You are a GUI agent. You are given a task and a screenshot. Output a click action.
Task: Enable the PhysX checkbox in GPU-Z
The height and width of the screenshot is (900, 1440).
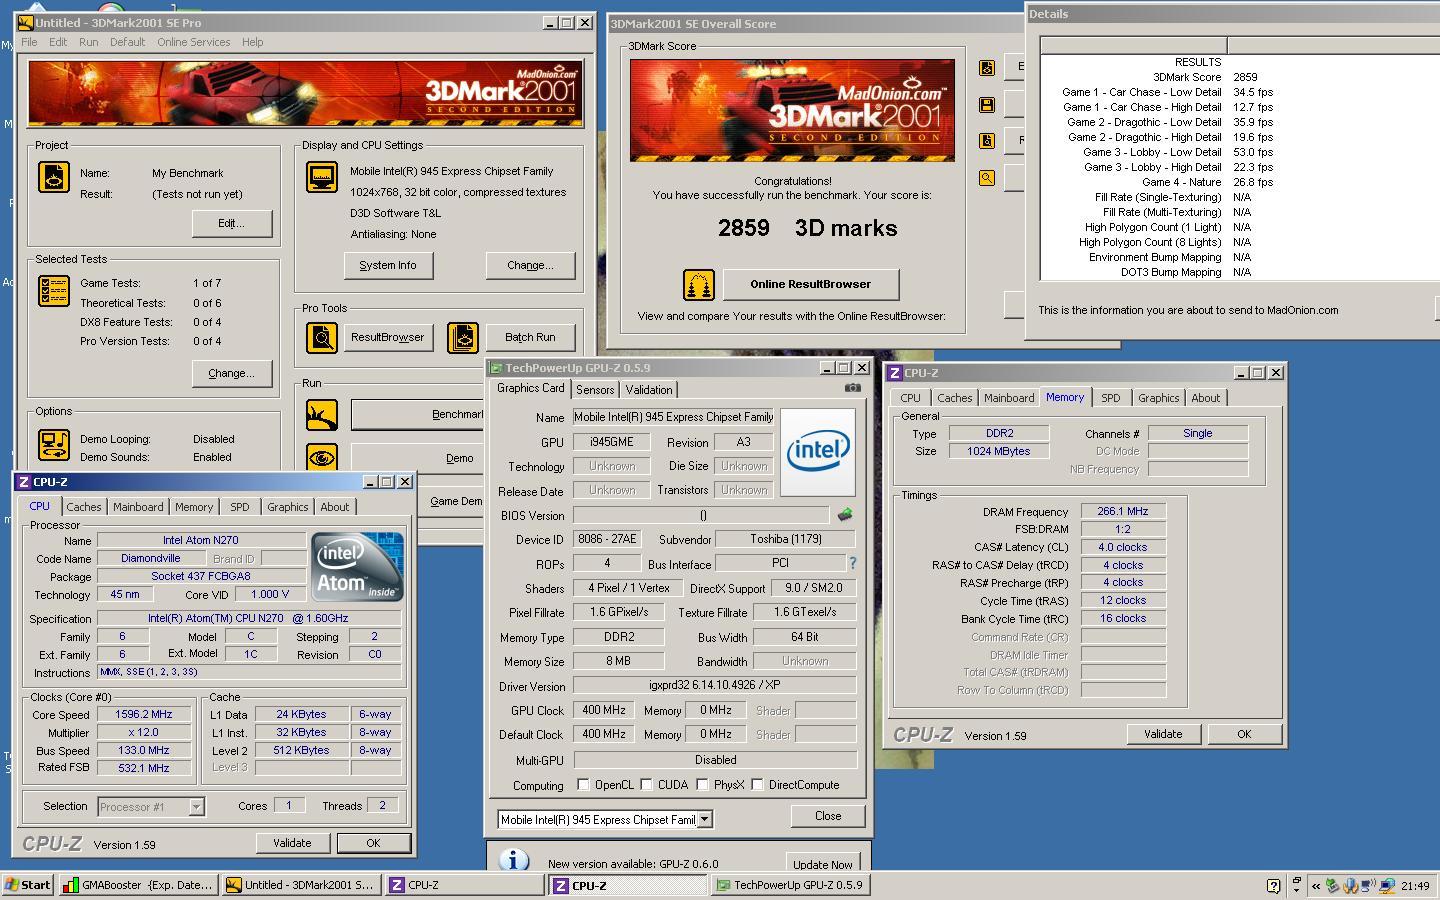(x=702, y=785)
